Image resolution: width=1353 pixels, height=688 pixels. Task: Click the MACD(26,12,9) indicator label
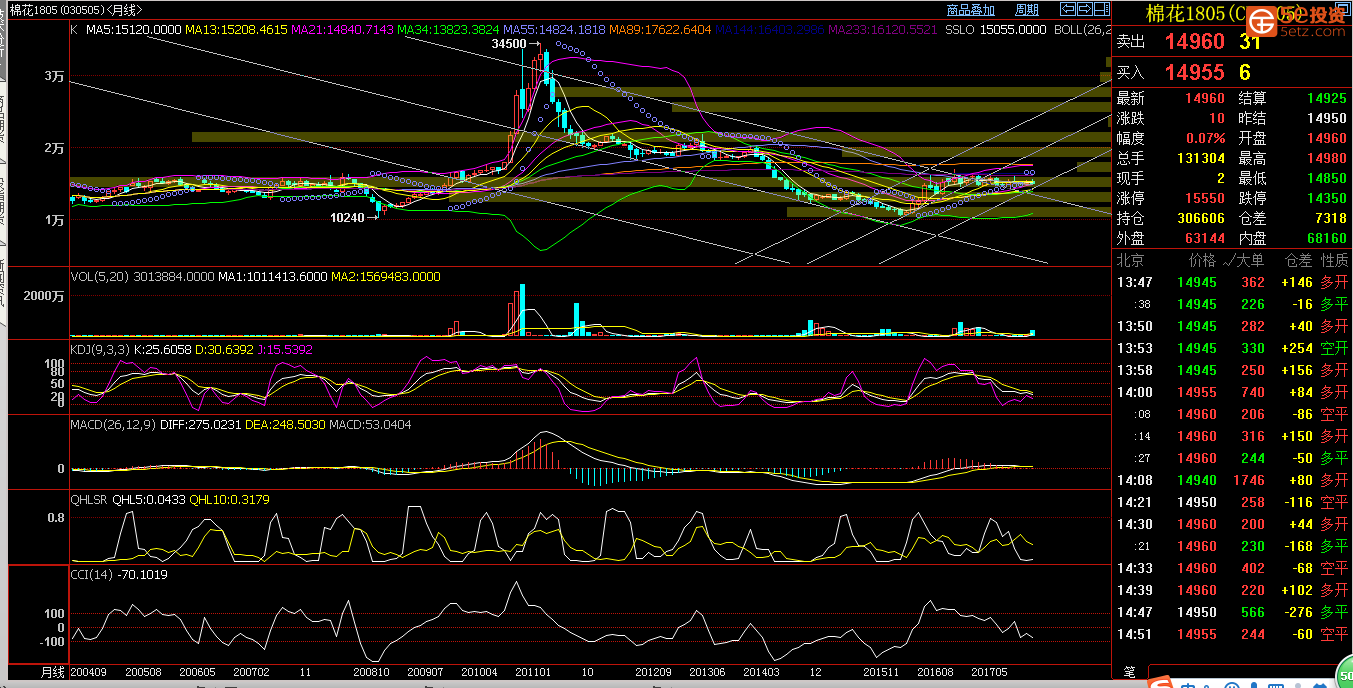click(115, 425)
